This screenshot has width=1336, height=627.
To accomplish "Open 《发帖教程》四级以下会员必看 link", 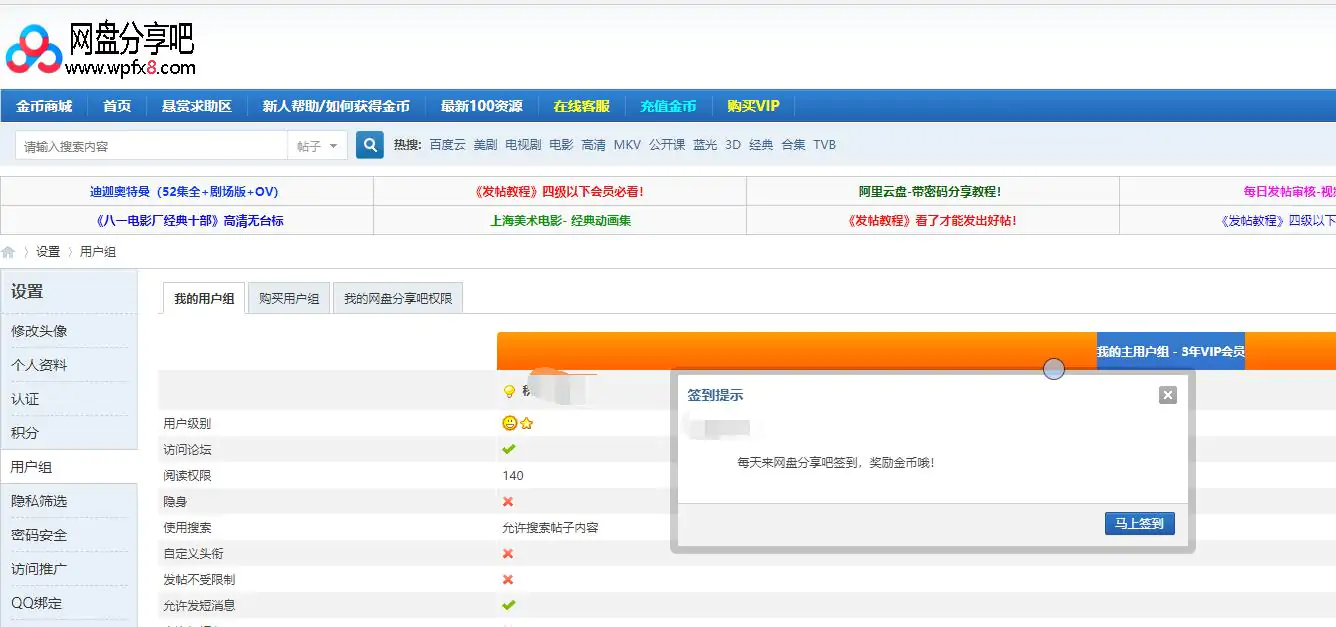I will pyautogui.click(x=560, y=192).
